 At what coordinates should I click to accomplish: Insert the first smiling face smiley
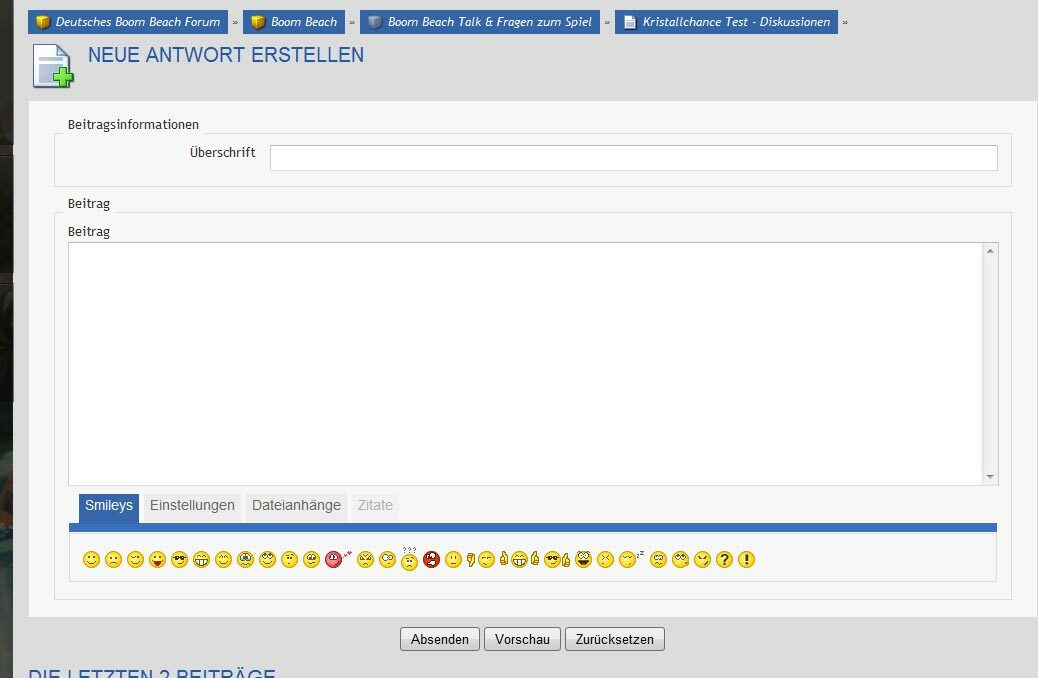point(91,560)
